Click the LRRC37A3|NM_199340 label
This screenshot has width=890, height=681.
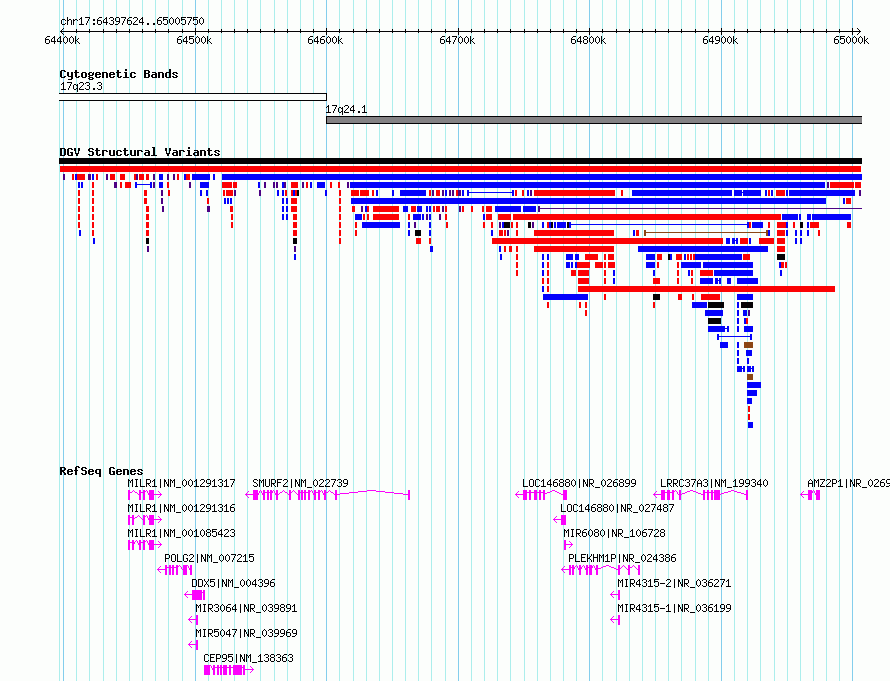[714, 484]
